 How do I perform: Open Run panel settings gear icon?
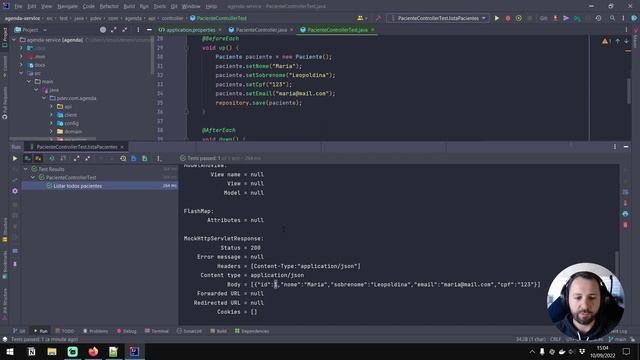tap(15, 191)
